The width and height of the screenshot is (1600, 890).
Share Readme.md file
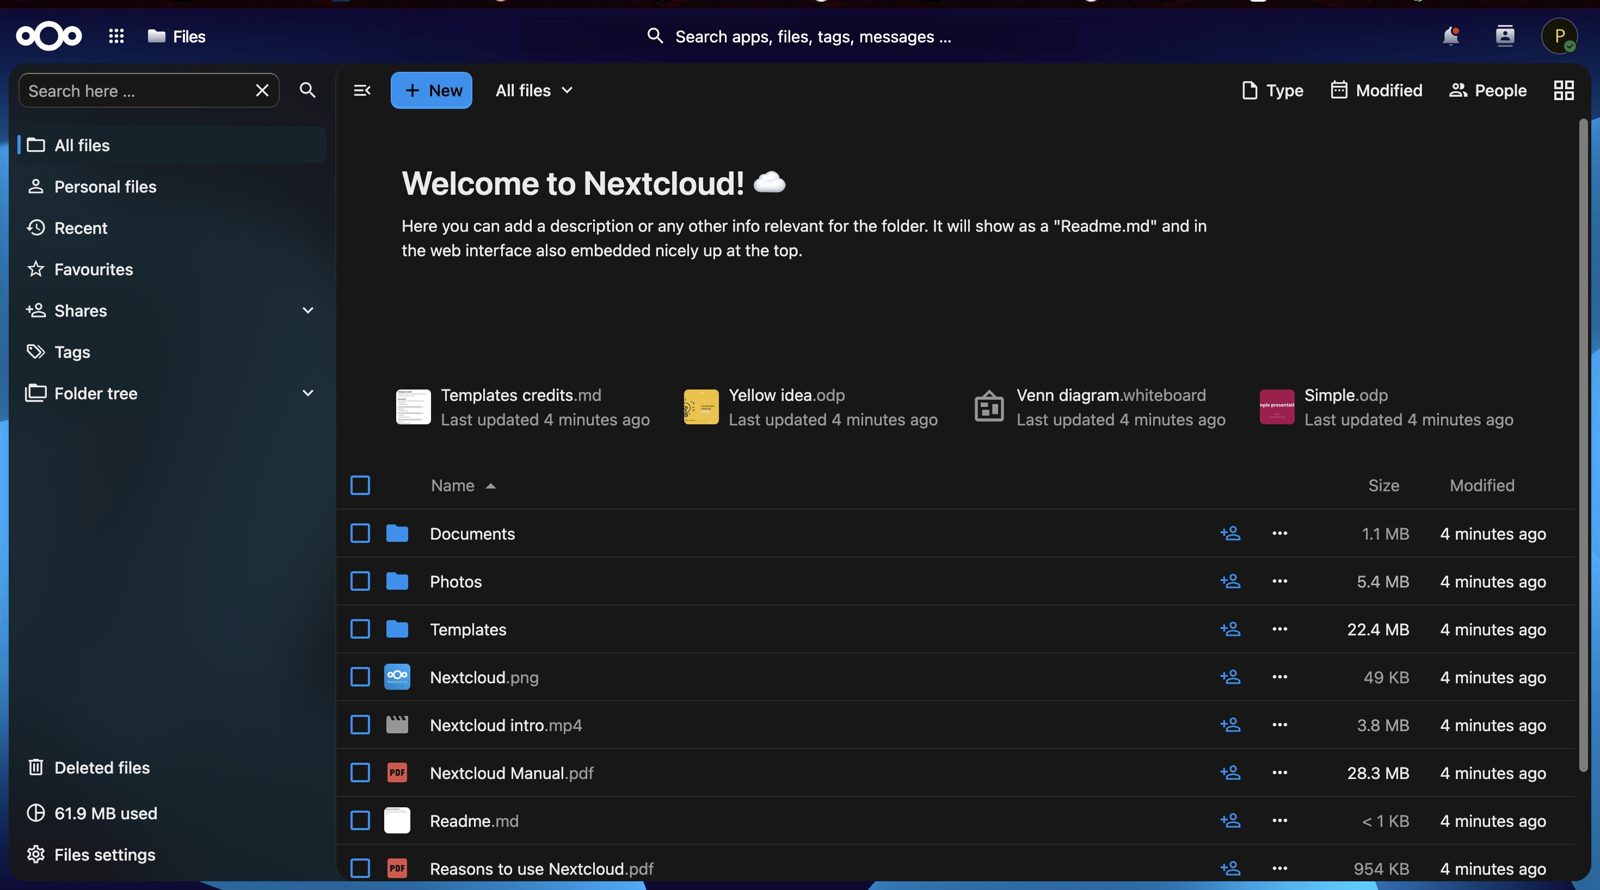click(1230, 821)
